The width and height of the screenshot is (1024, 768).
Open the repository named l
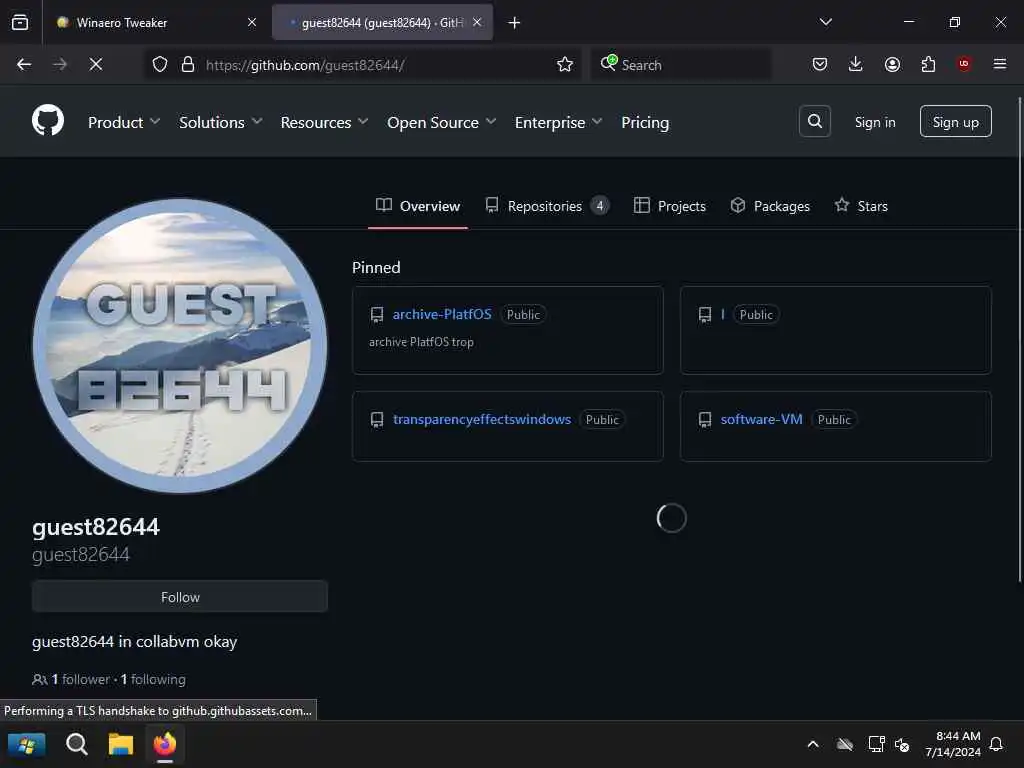tap(722, 314)
